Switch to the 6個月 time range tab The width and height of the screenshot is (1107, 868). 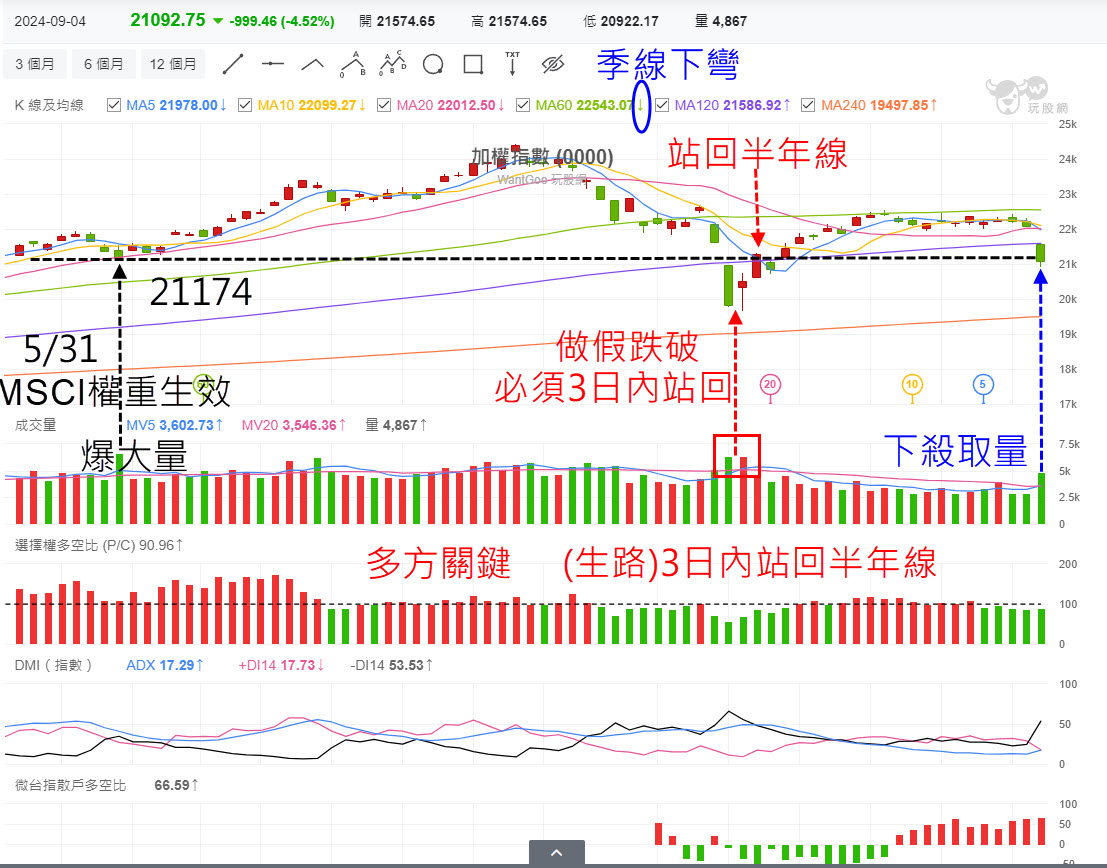[103, 63]
